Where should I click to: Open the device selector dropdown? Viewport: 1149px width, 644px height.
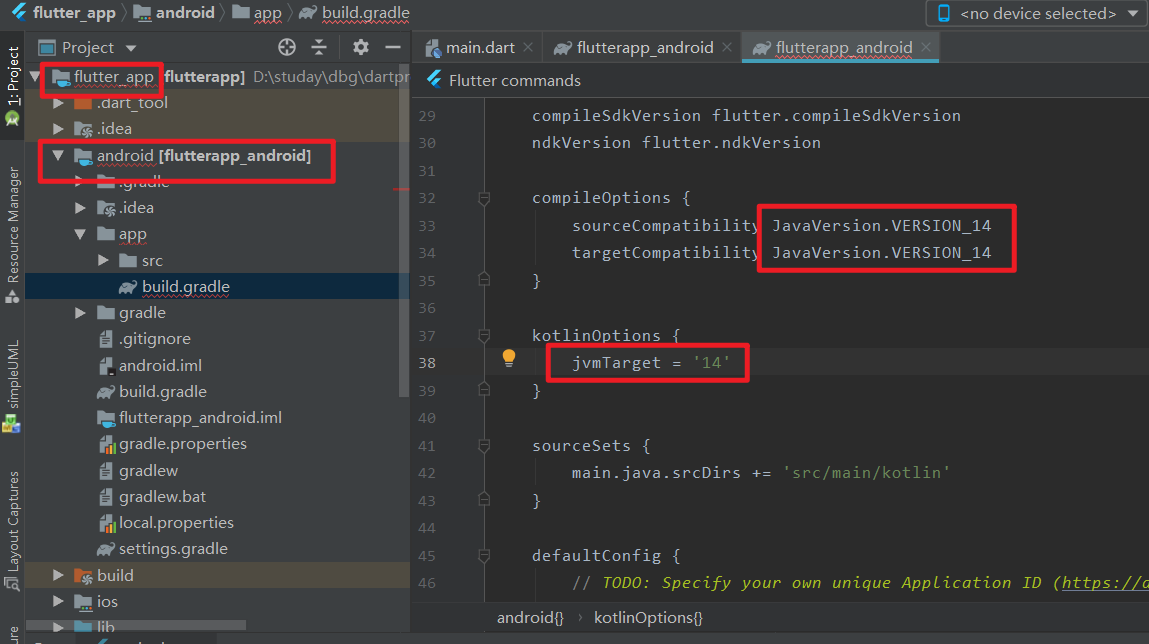click(1037, 13)
